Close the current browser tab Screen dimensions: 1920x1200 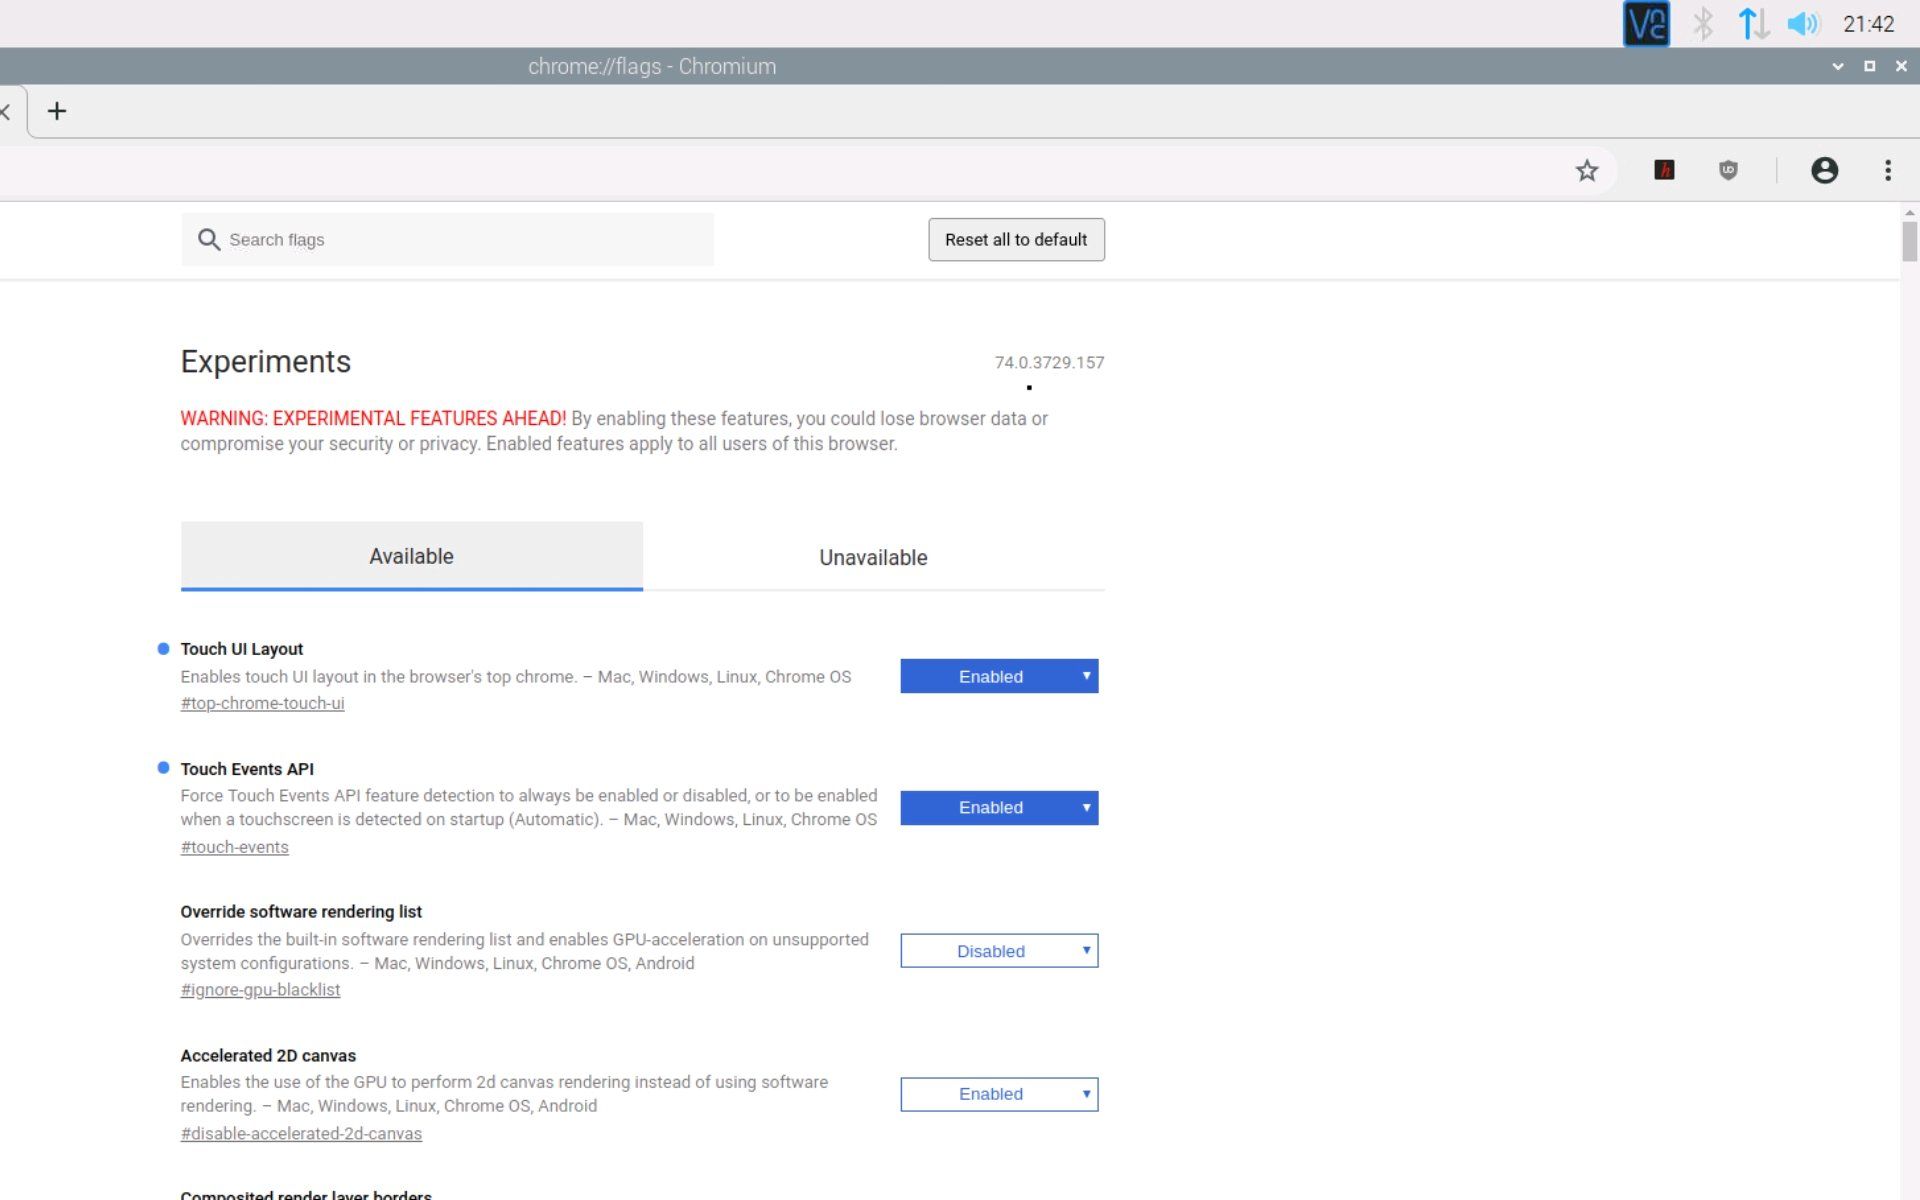click(5, 111)
